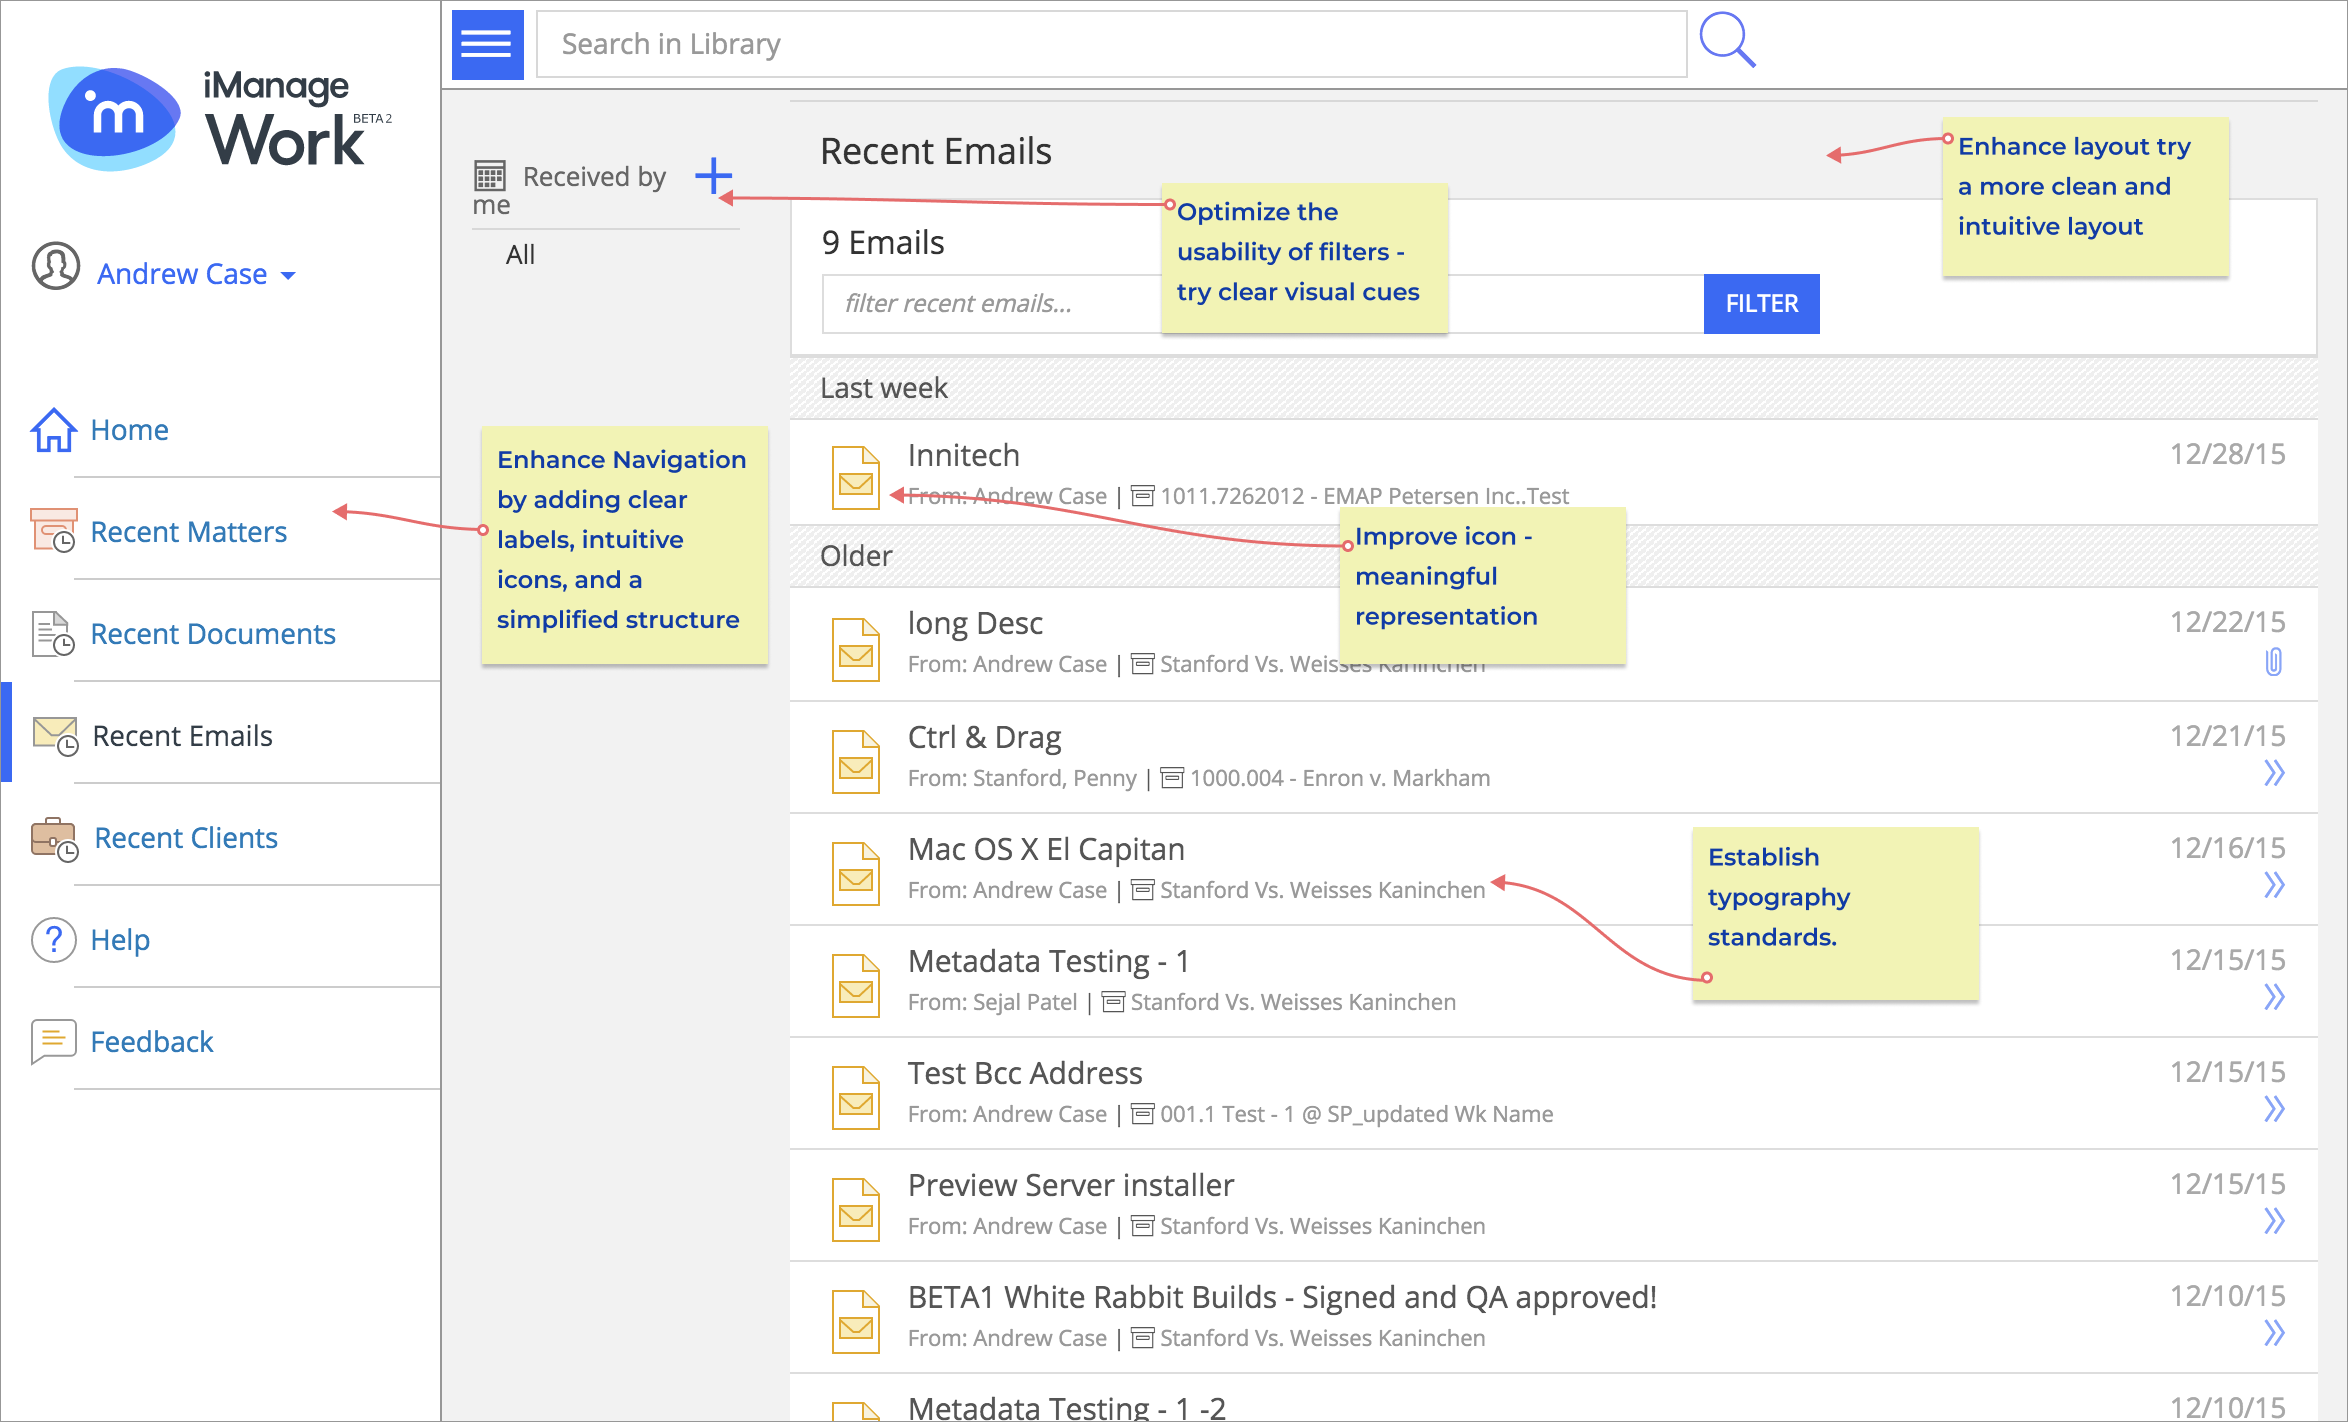2348x1422 pixels.
Task: Expand the Mac OS X El Capitan chevron
Action: coord(2274,885)
